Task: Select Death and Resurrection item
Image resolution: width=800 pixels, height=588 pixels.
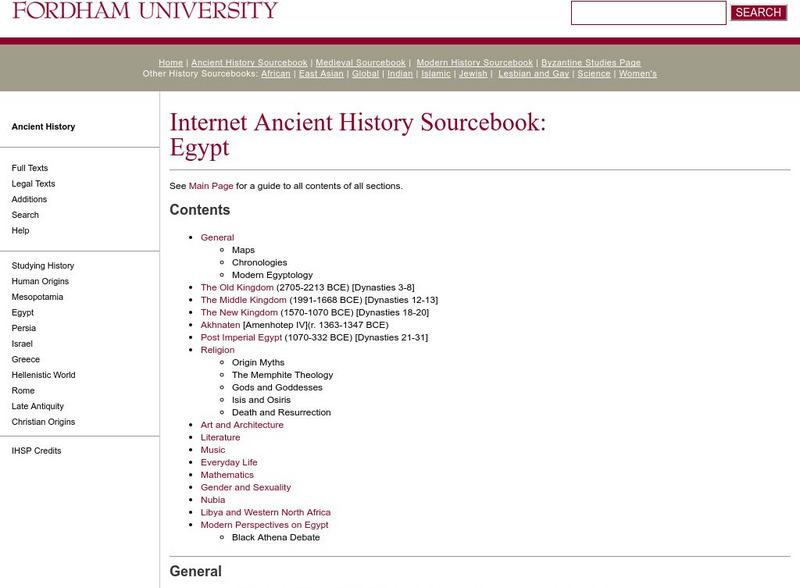Action: coord(281,412)
